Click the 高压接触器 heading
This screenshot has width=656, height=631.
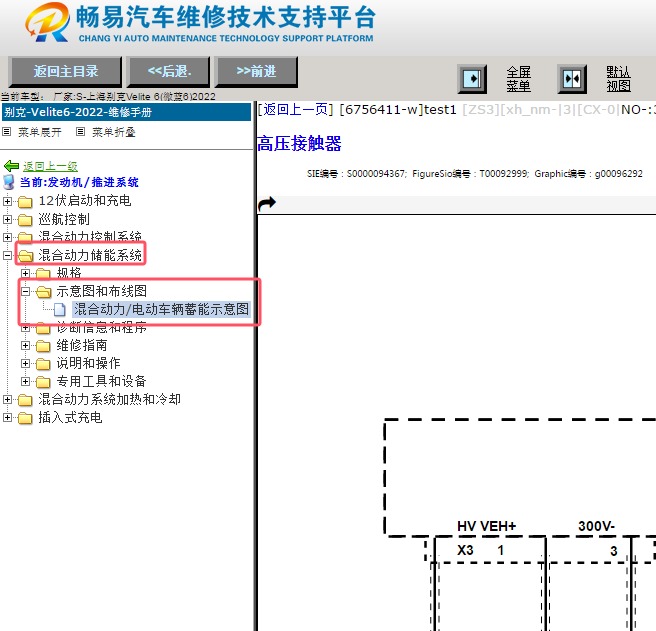pos(299,144)
